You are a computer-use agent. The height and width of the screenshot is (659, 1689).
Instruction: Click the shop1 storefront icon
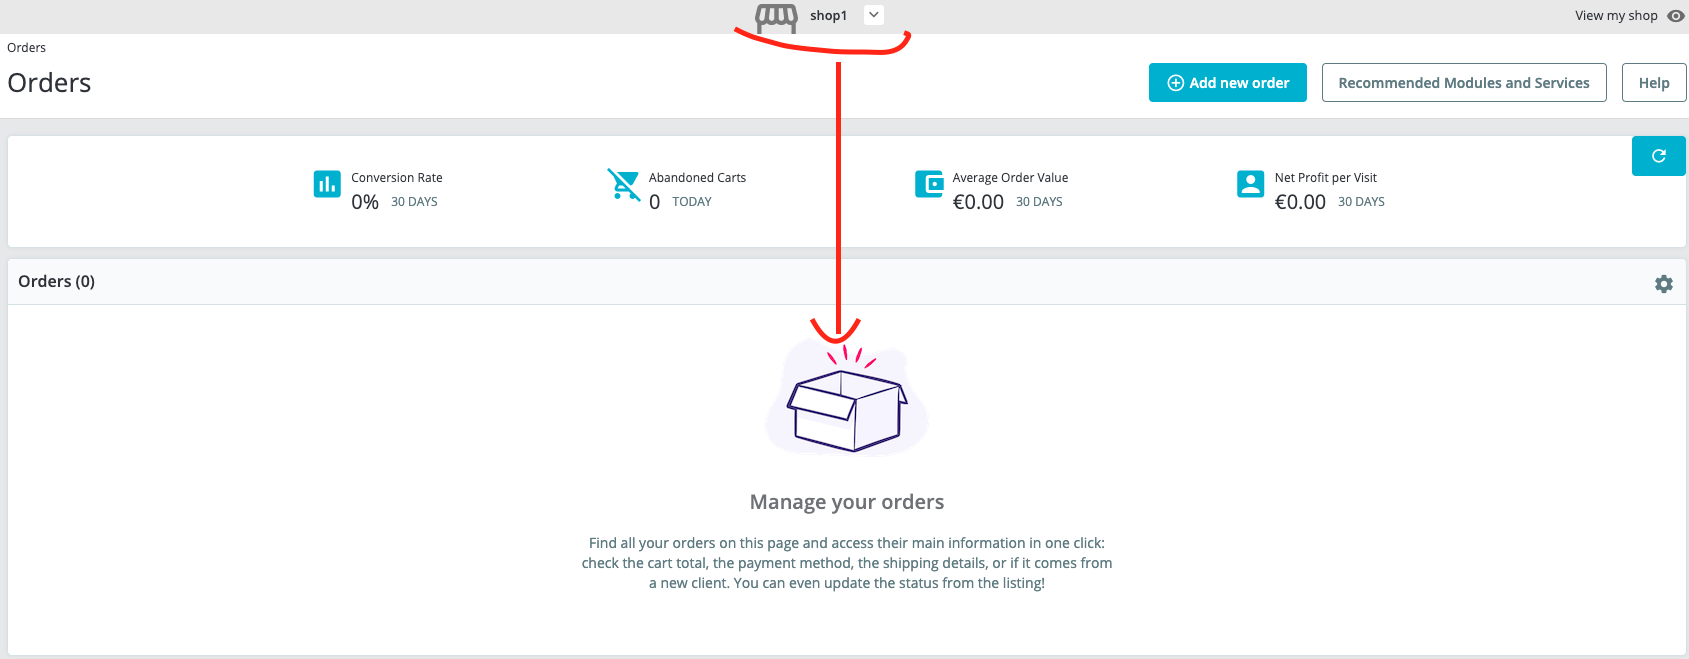tap(775, 16)
